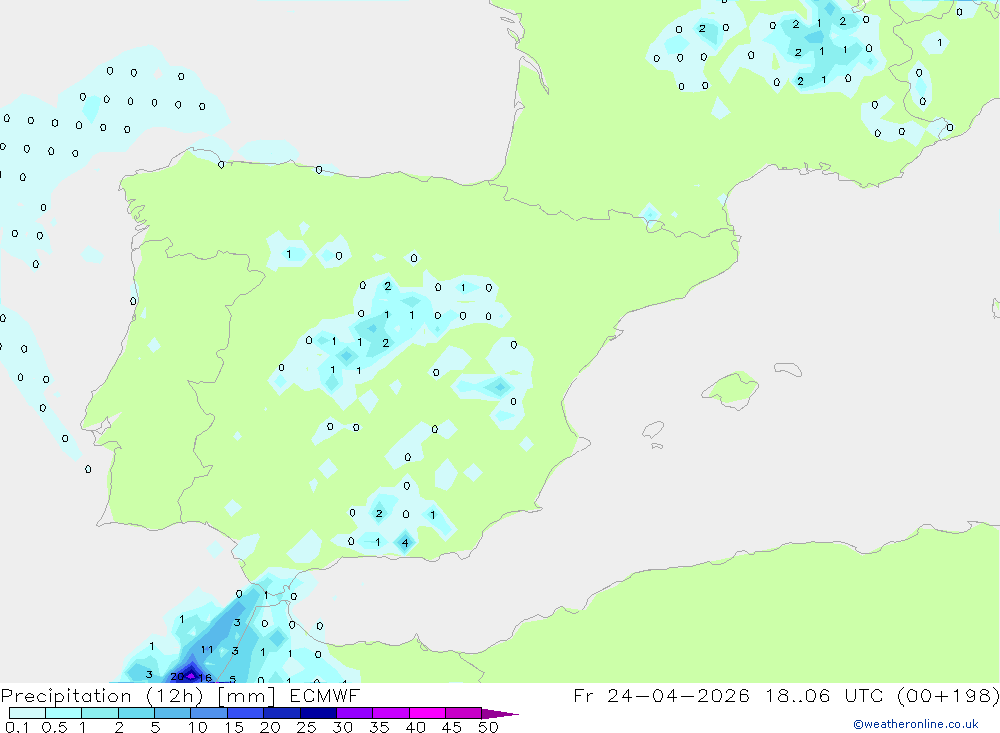Pick the 15–20 mm blue legend swatch
The height and width of the screenshot is (733, 1000).
[246, 713]
